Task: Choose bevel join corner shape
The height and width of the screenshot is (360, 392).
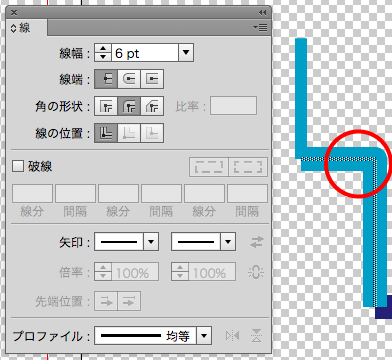Action: pyautogui.click(x=152, y=106)
